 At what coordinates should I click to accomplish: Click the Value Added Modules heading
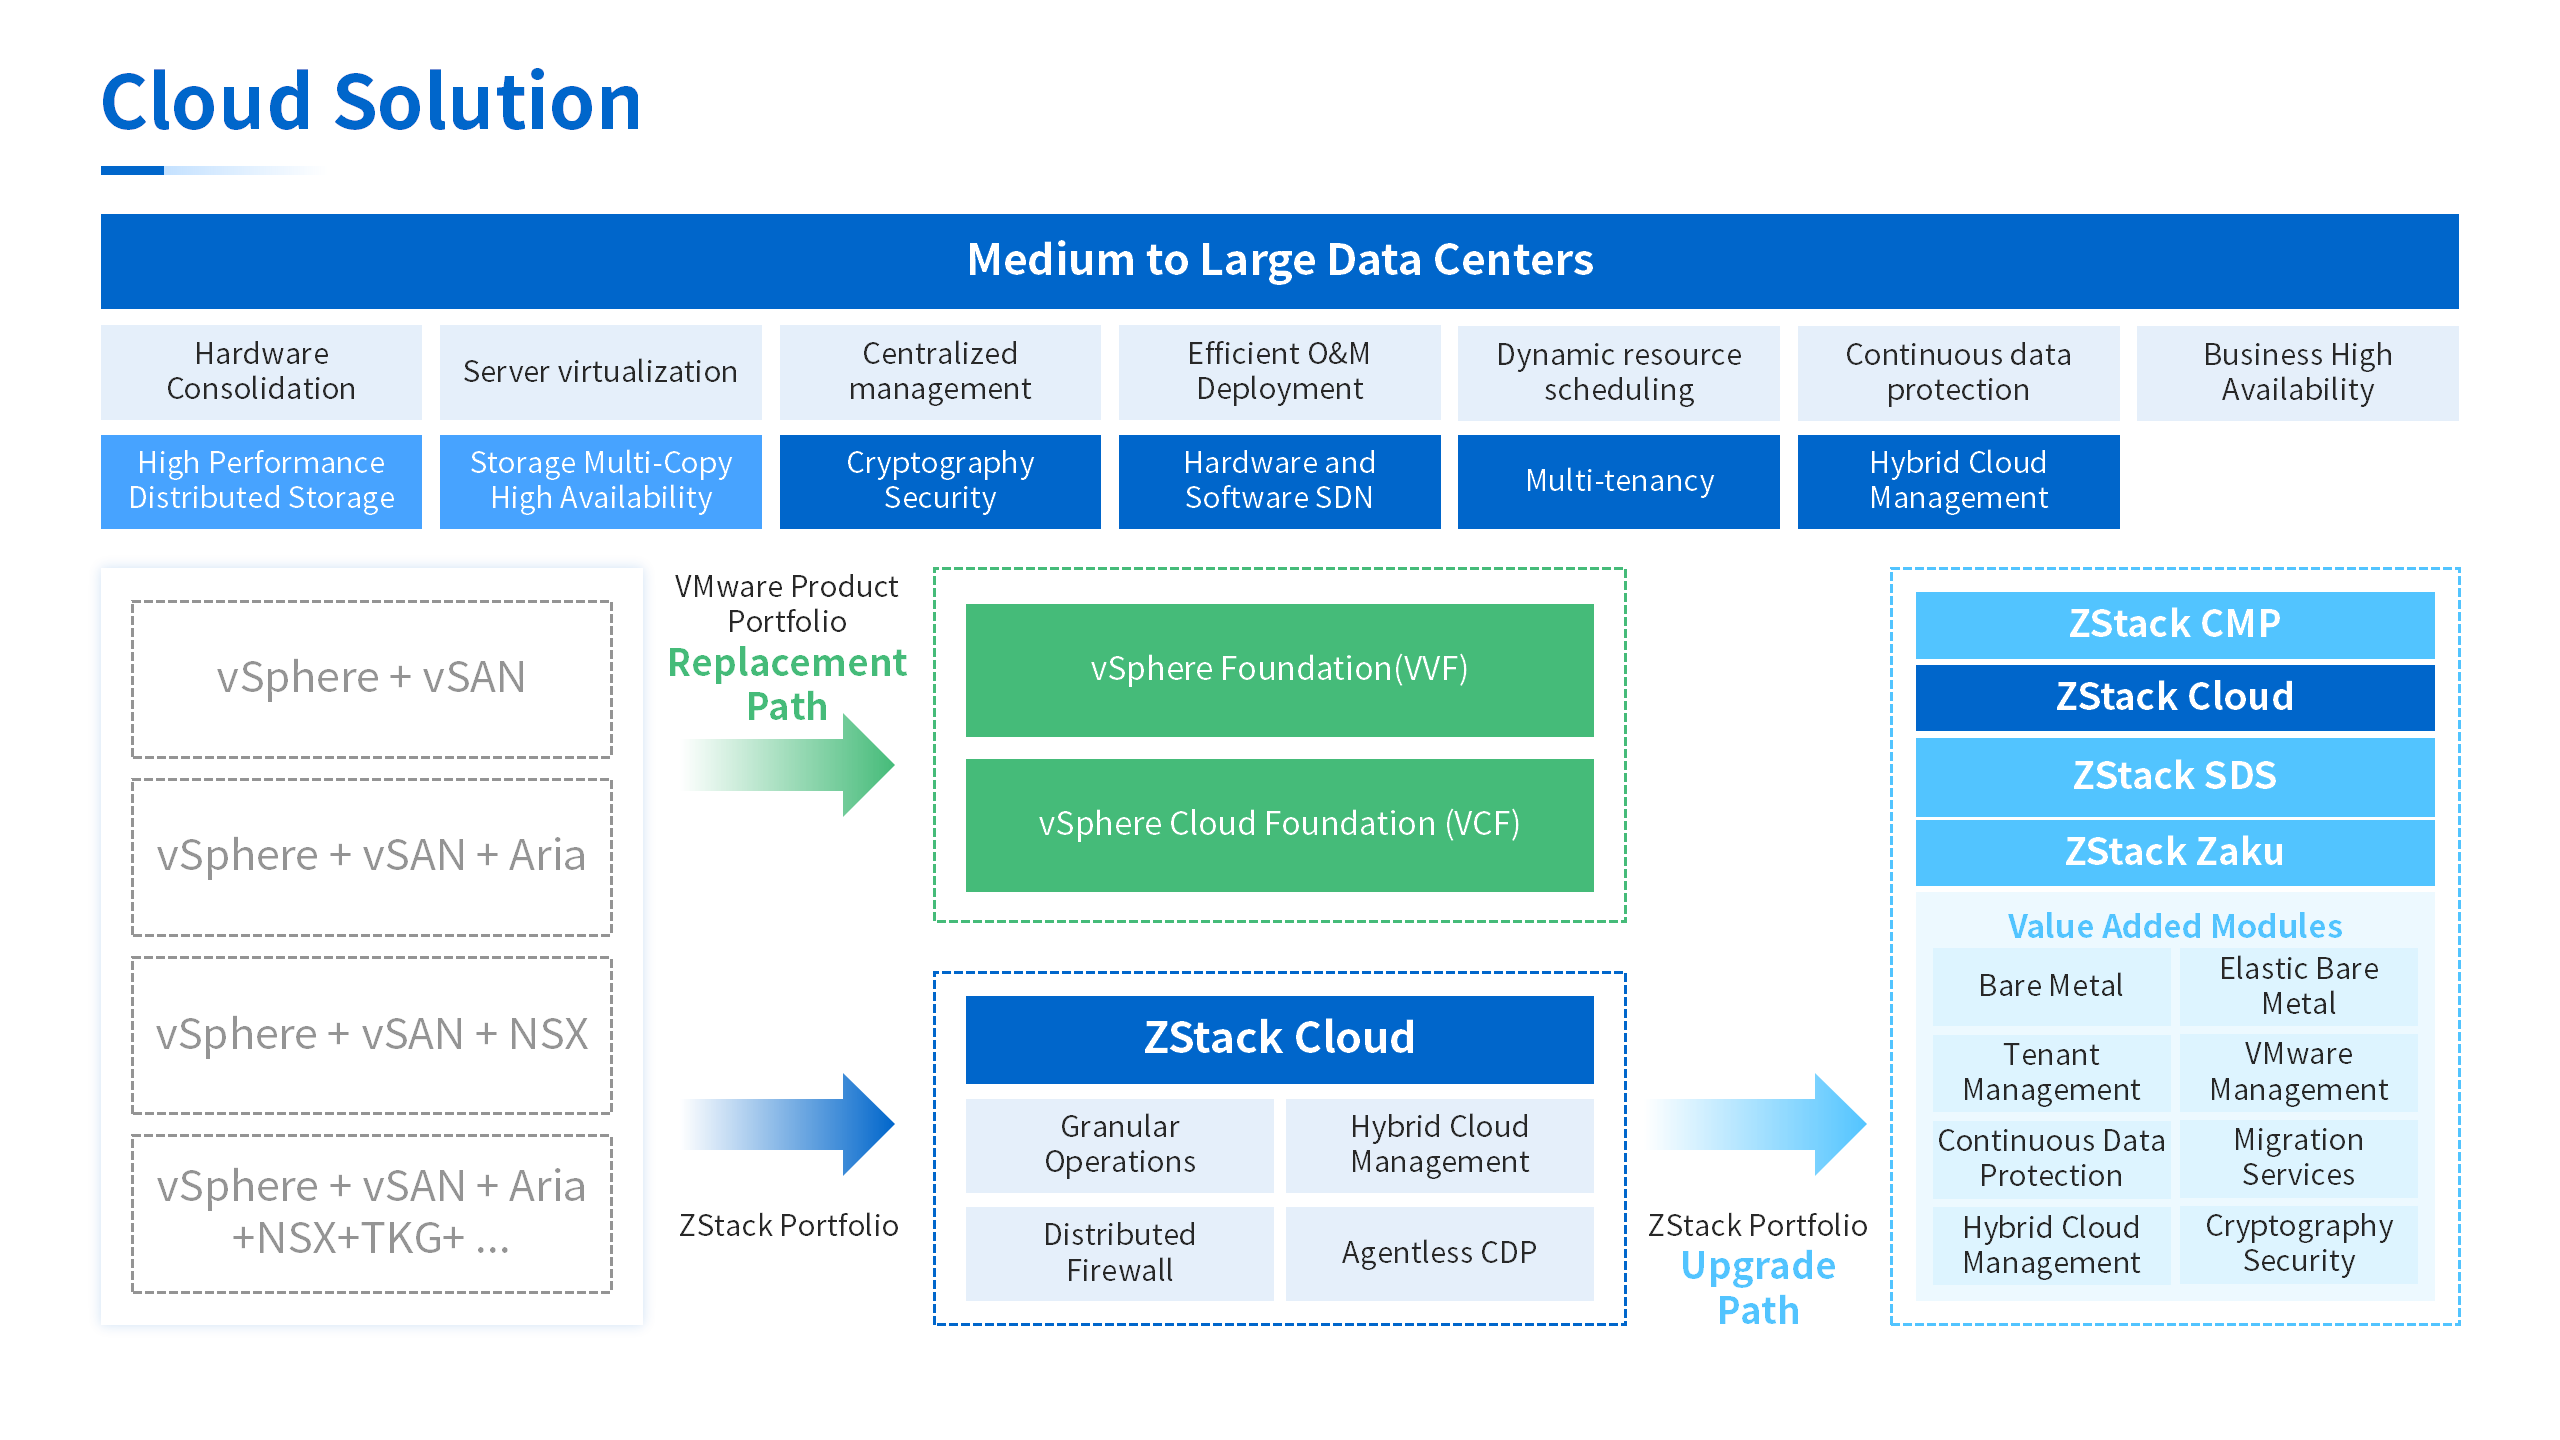tap(2175, 926)
